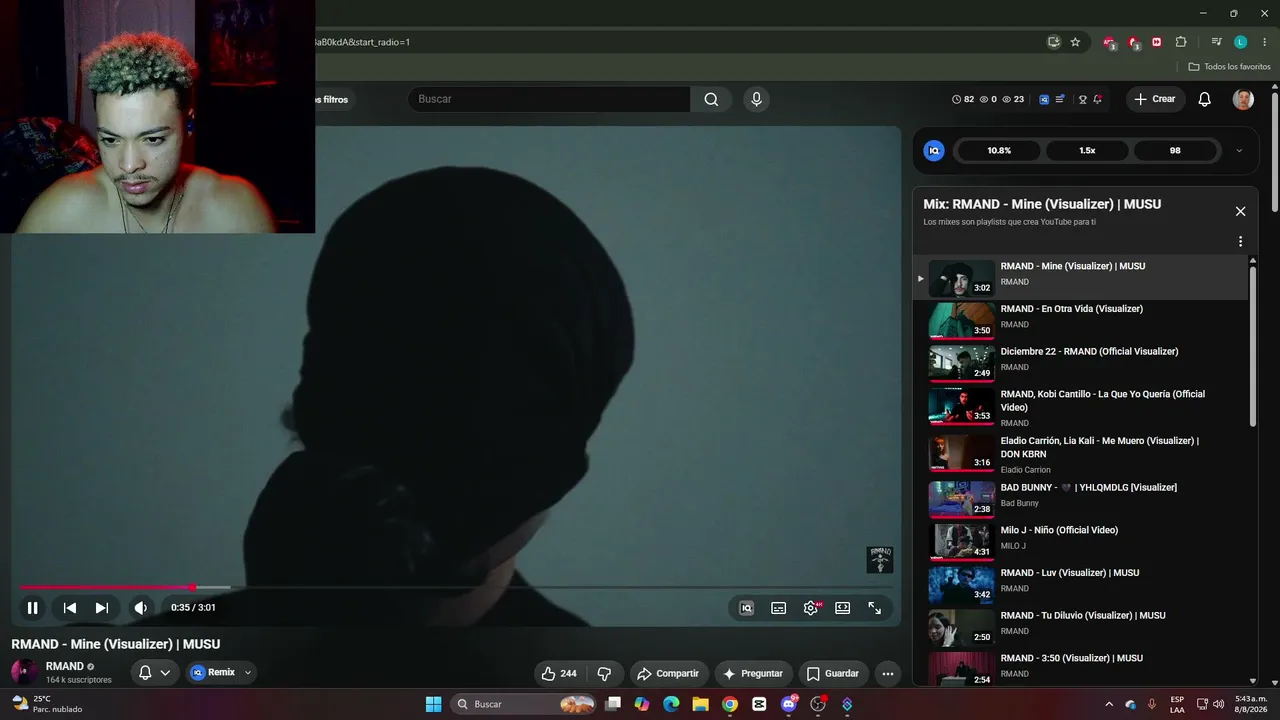
Task: Install app icon in address bar
Action: click(1053, 42)
